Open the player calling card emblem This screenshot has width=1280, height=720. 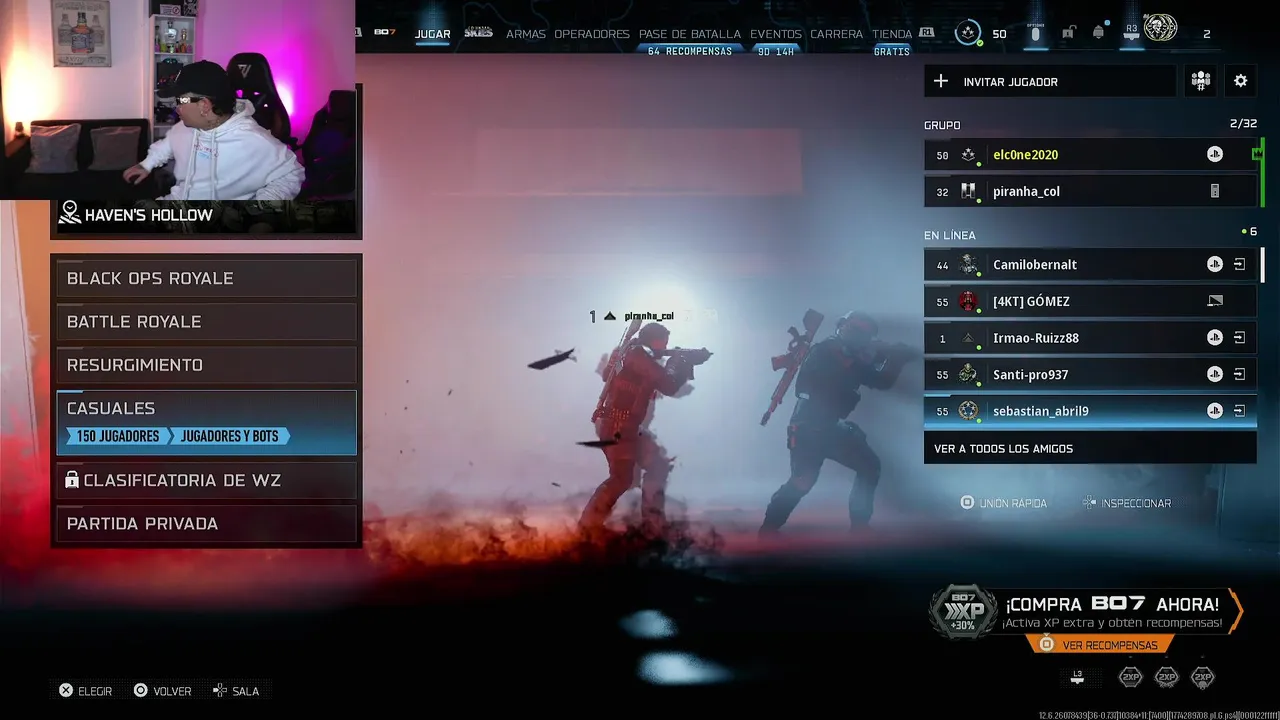(x=1160, y=30)
